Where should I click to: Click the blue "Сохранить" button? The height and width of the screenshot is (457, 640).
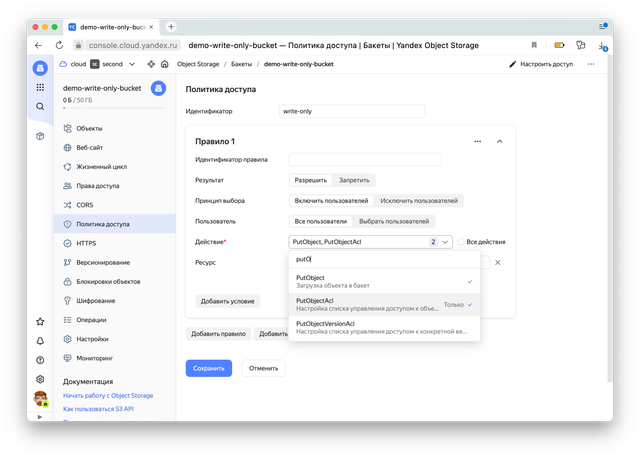pyautogui.click(x=208, y=368)
